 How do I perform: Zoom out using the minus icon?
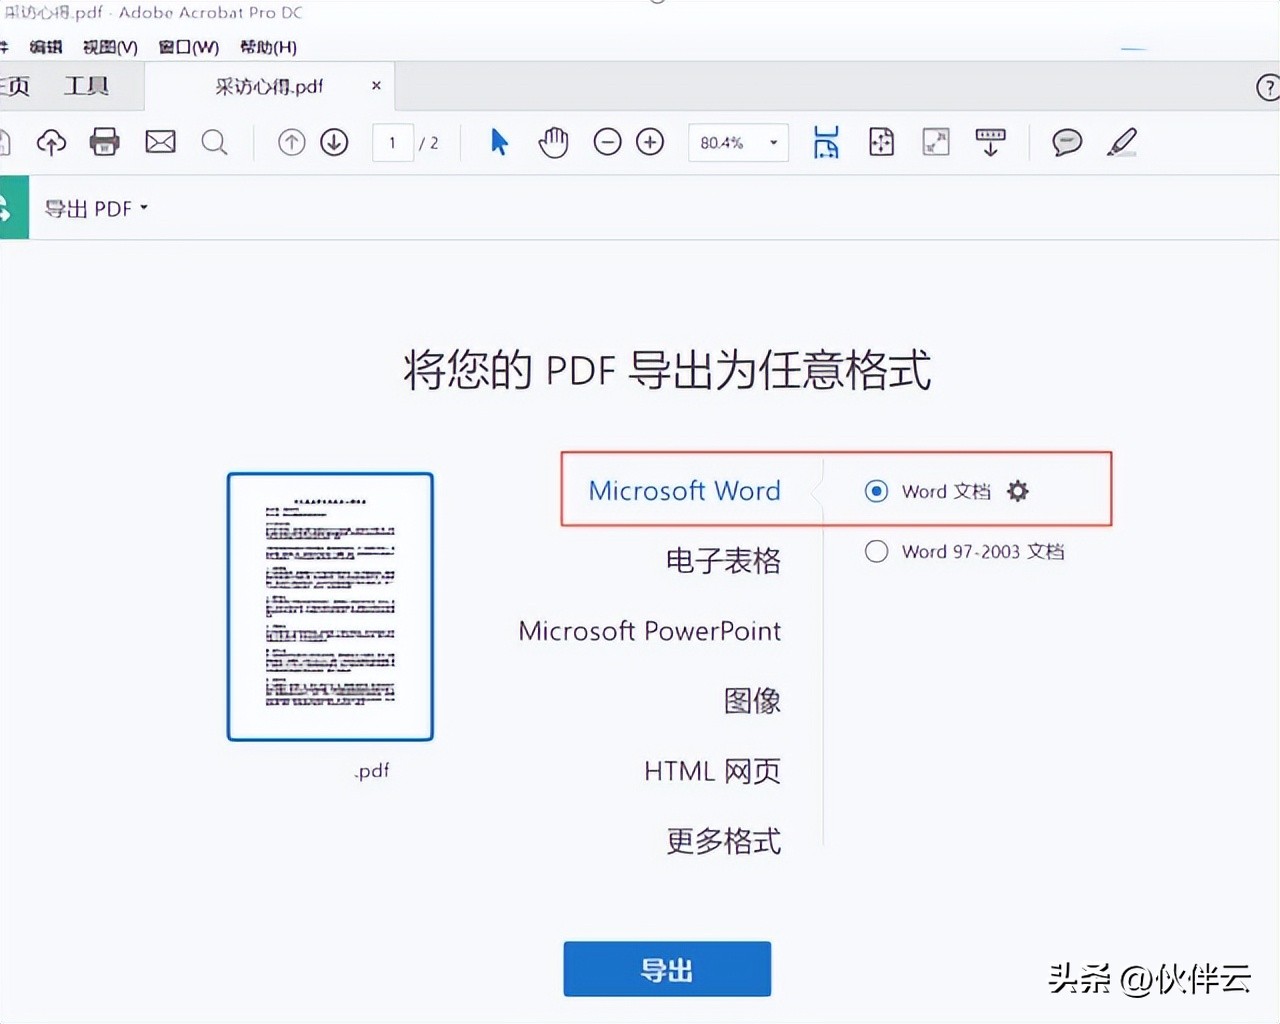[x=607, y=142]
